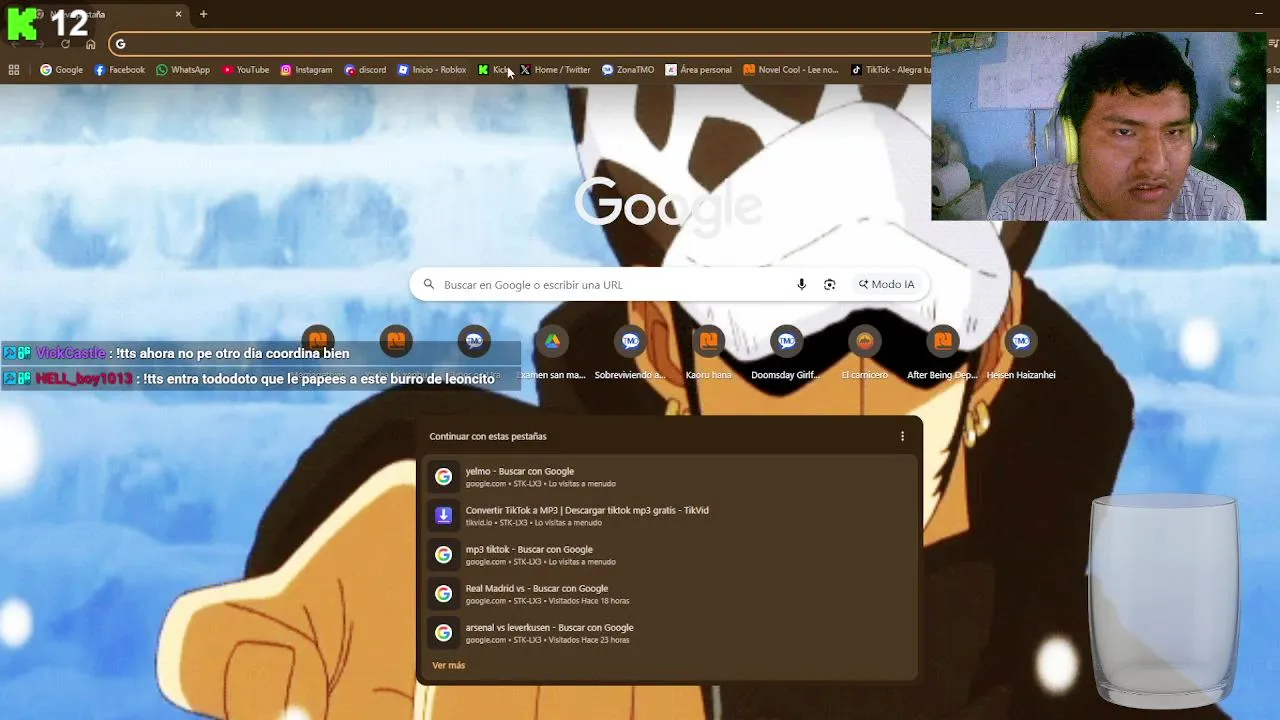
Task: Open the Sobreviviendo a... shortcut
Action: click(x=630, y=353)
